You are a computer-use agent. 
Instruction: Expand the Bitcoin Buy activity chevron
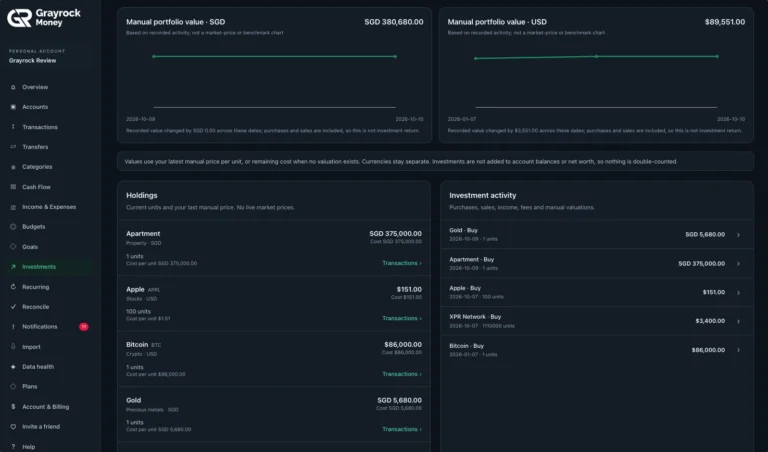(x=738, y=350)
